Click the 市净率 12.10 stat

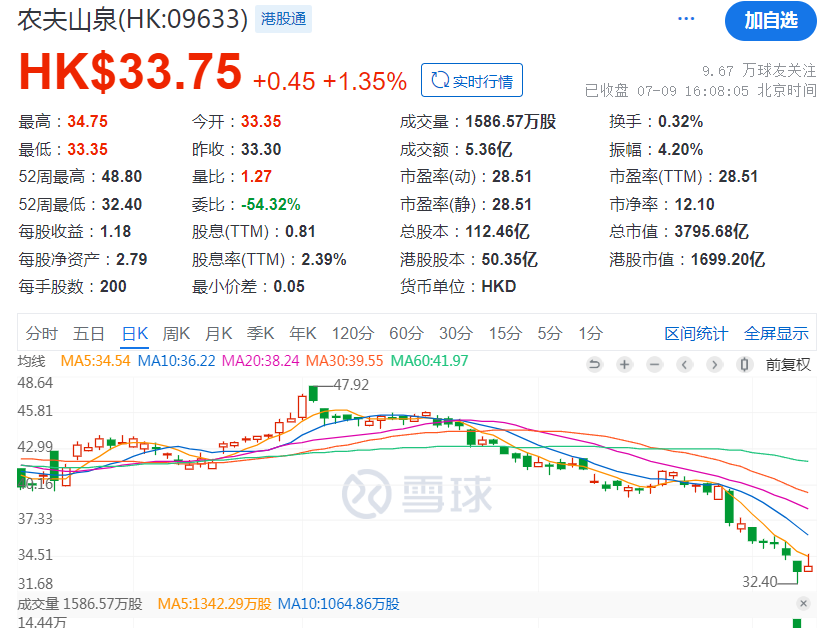[661, 204]
